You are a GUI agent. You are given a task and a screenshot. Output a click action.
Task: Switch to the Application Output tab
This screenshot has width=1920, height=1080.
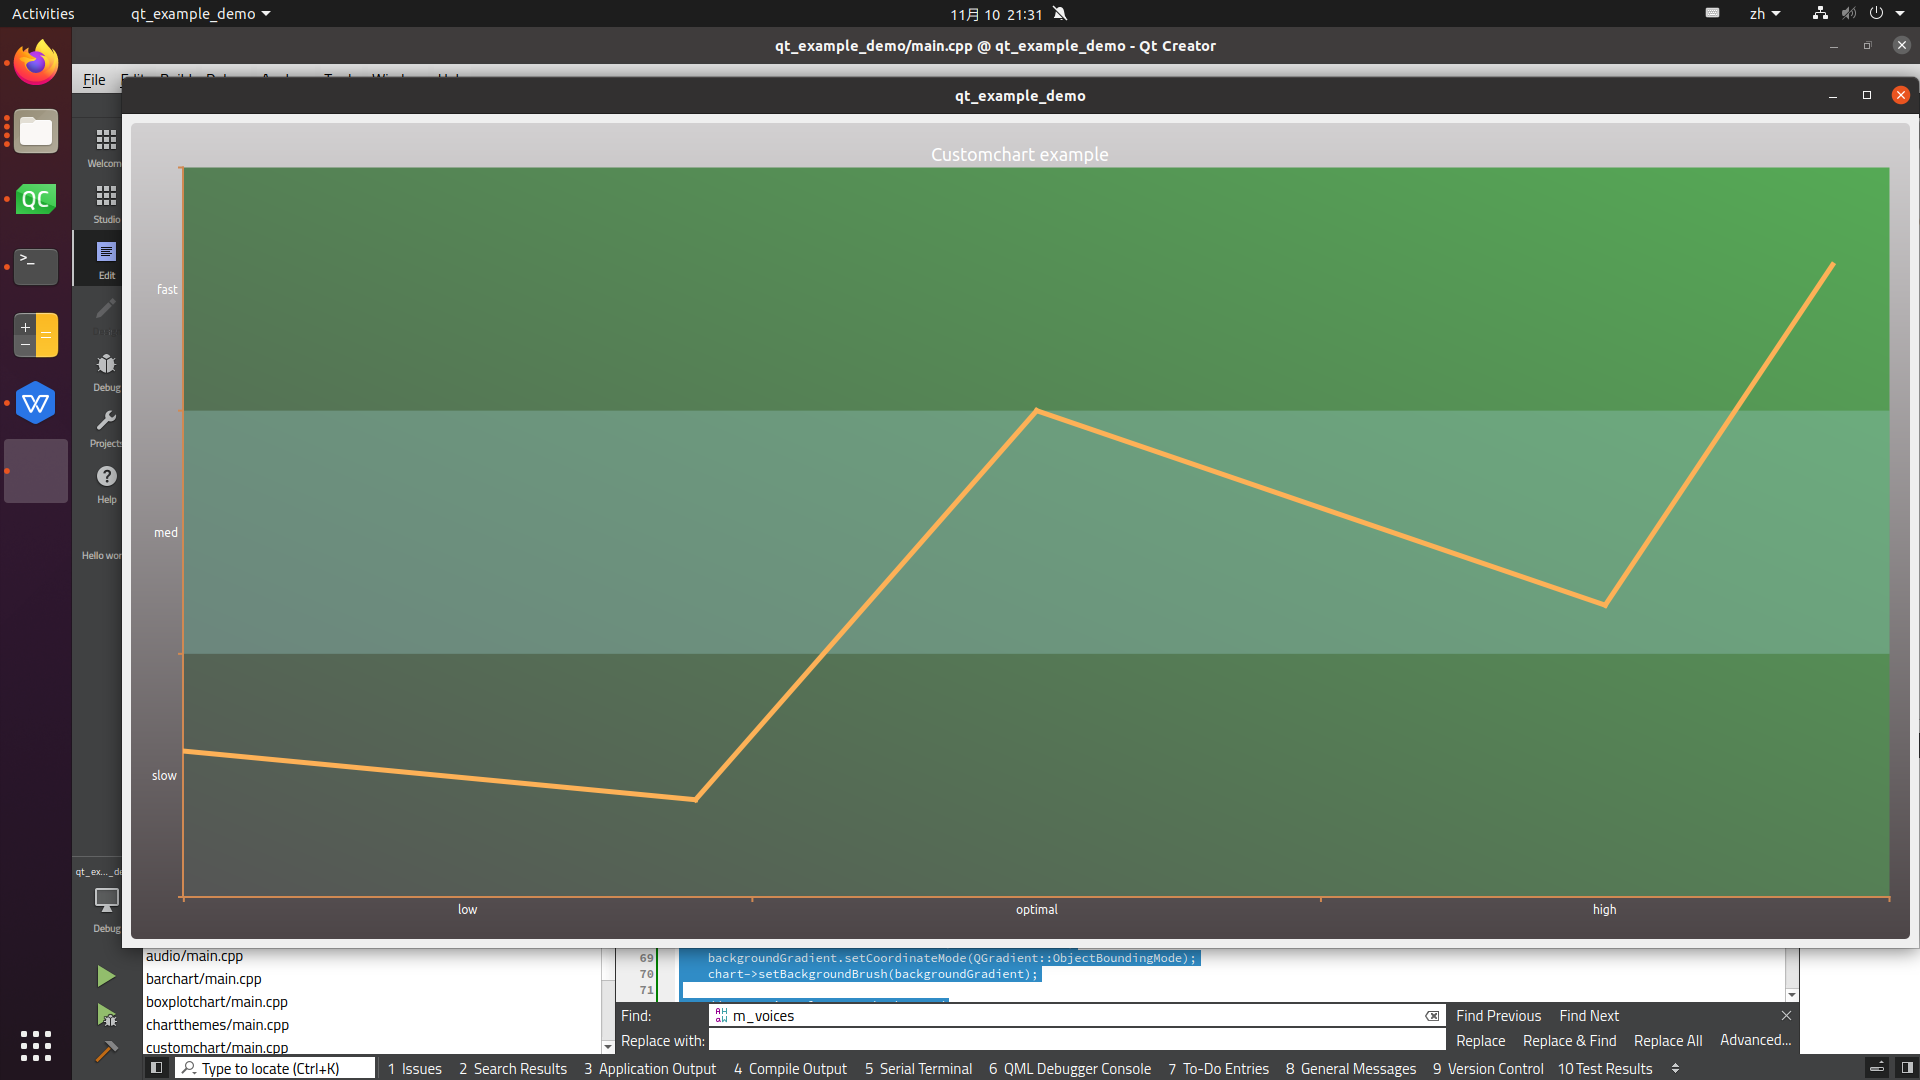(649, 1068)
